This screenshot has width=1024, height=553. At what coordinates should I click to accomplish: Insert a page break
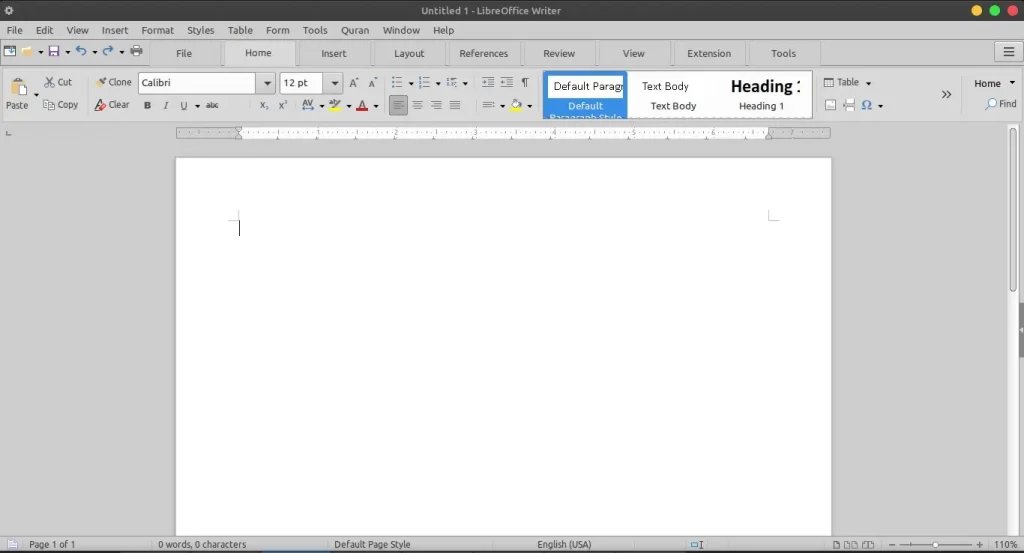[849, 105]
